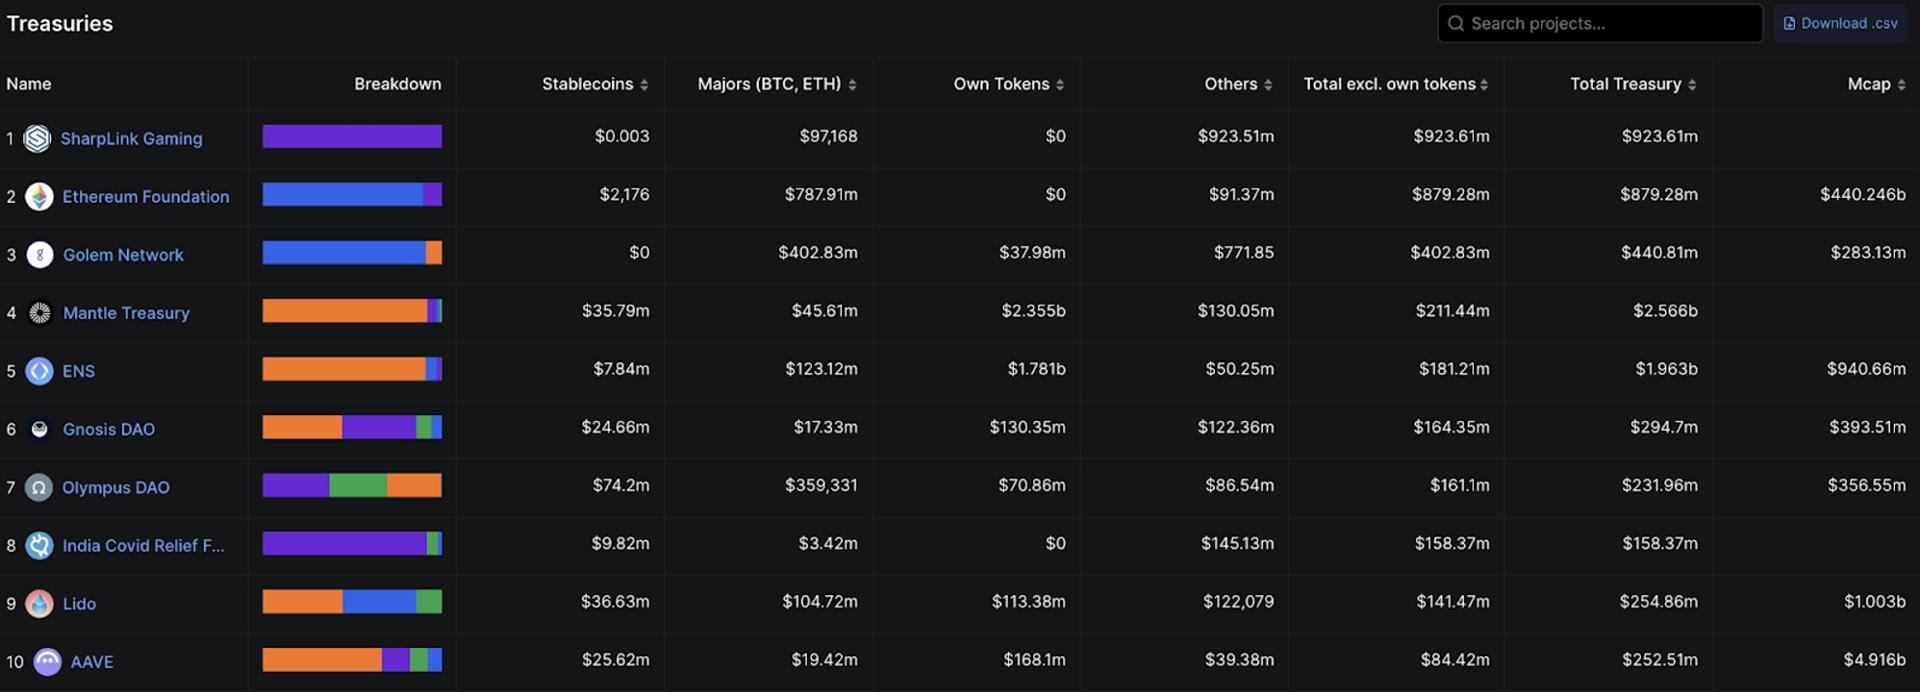
Task: Click the Gnosis DAO breakdown color bar
Action: [x=352, y=427]
